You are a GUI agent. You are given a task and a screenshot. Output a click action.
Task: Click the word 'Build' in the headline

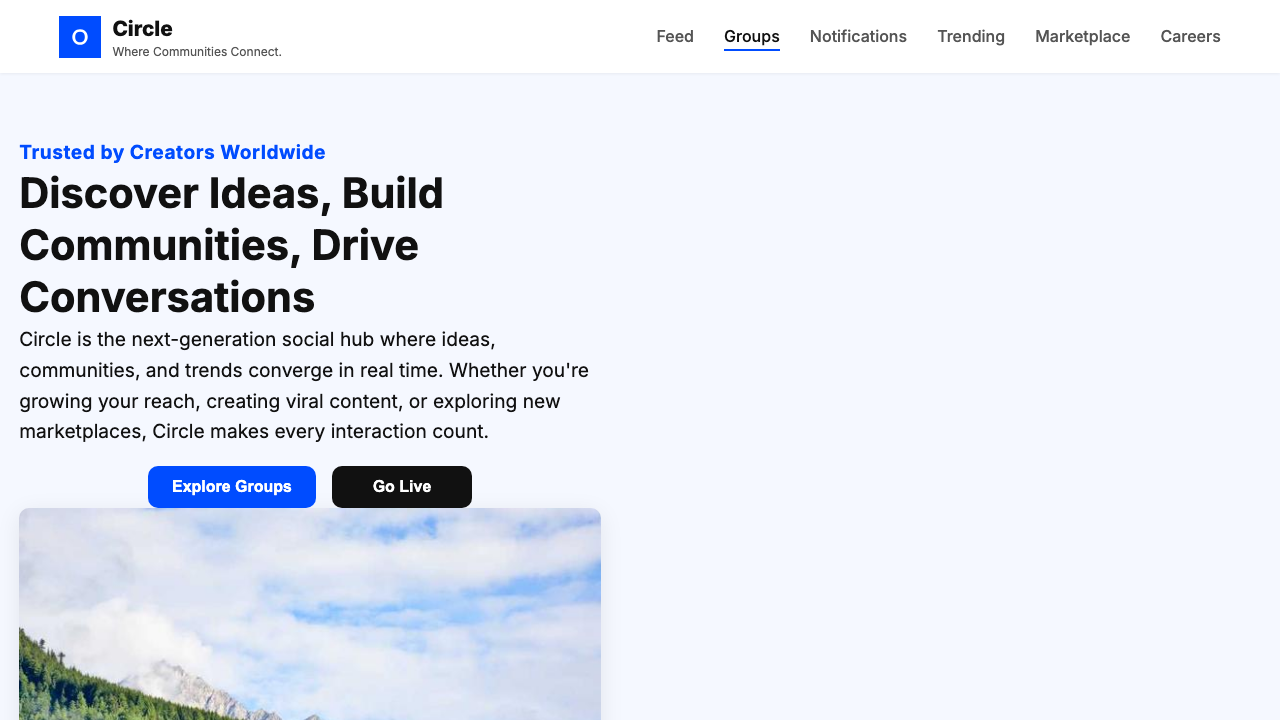point(392,193)
